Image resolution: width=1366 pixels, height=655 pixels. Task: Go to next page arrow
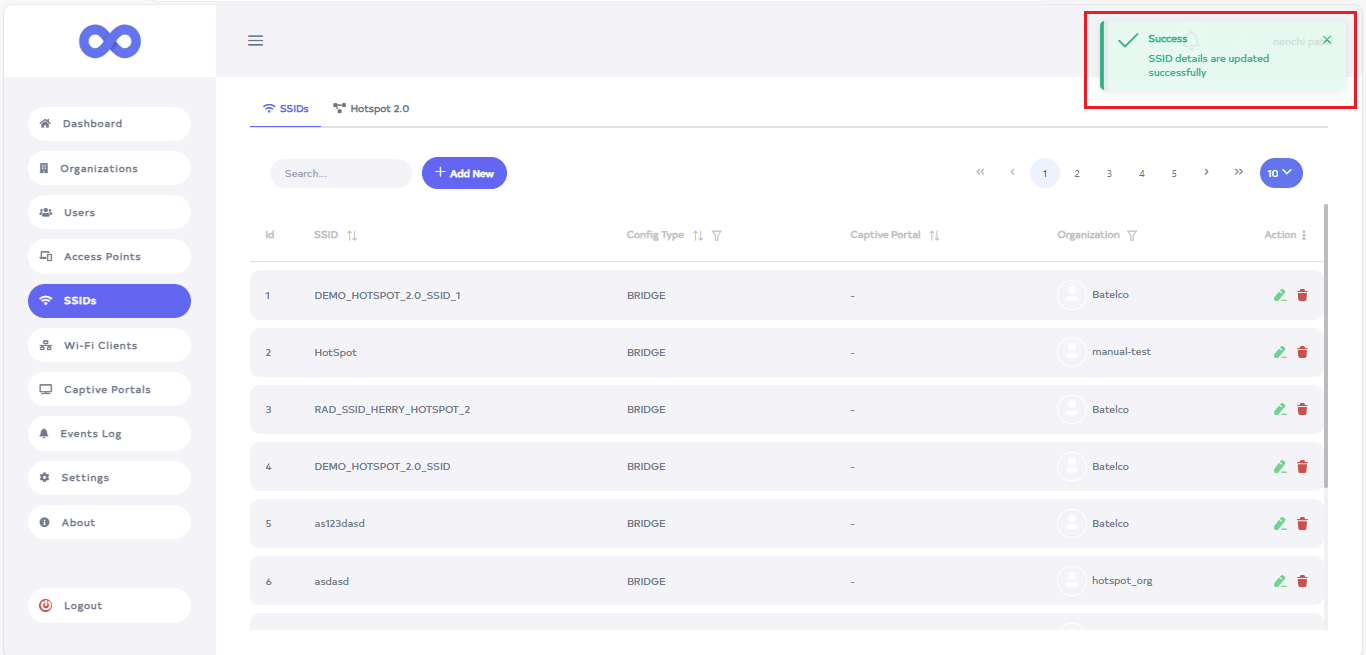pyautogui.click(x=1206, y=172)
